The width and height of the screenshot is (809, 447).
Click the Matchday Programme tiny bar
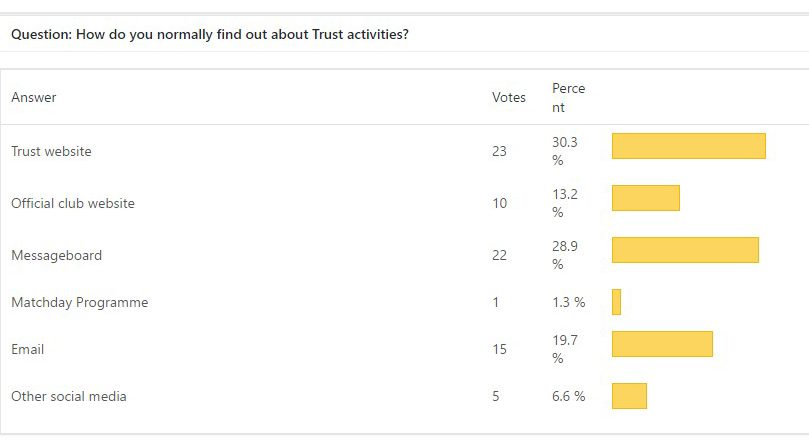pos(616,302)
